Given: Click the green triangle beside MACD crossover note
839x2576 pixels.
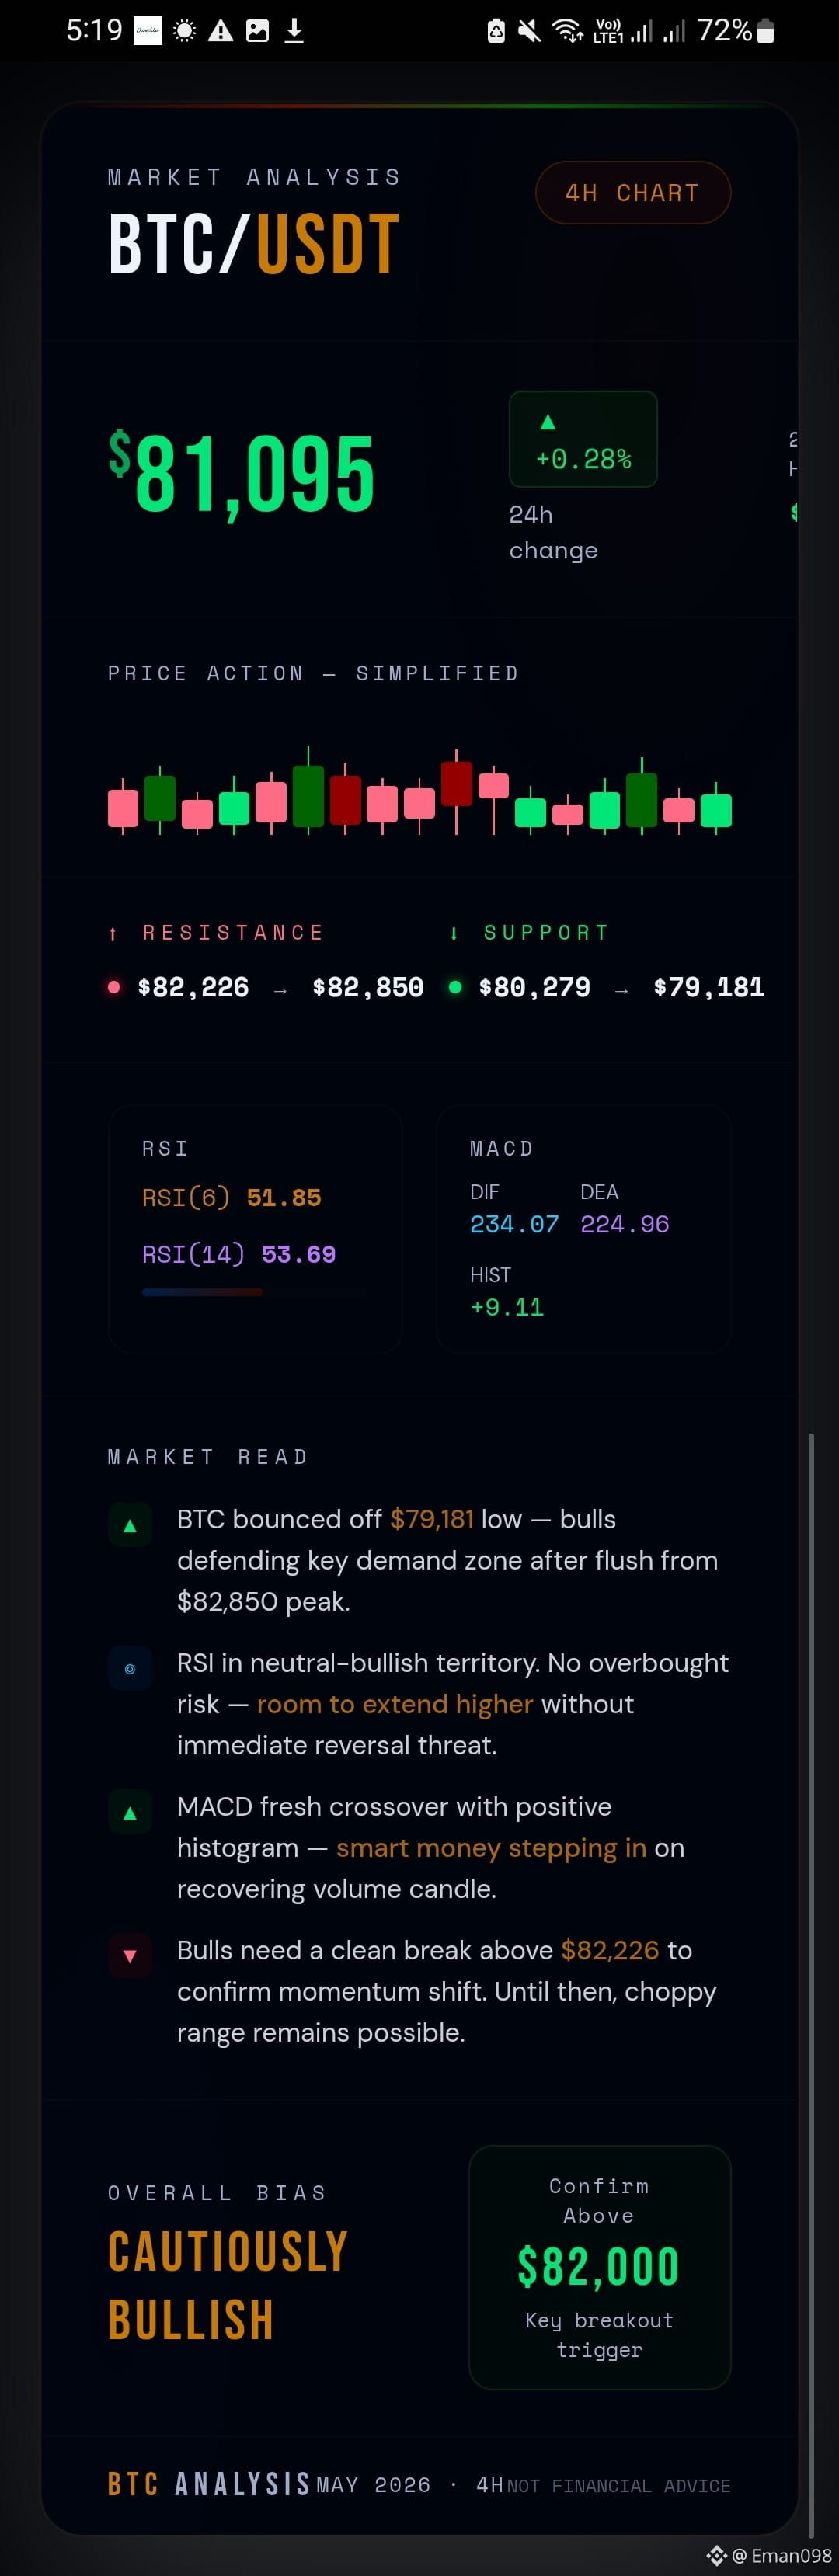Looking at the screenshot, I should pyautogui.click(x=130, y=1812).
